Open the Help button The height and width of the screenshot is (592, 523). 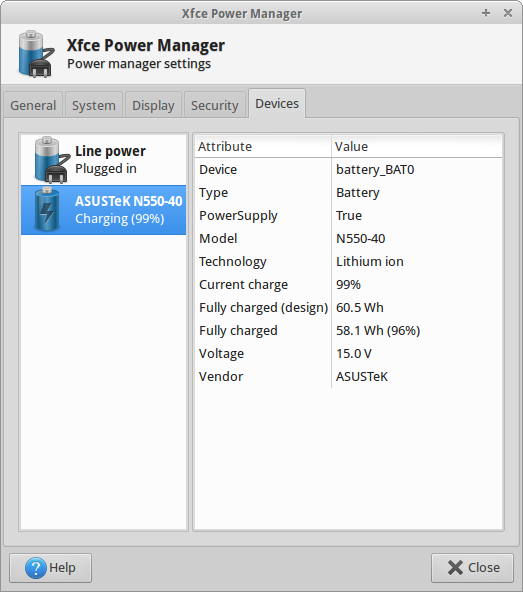51,568
